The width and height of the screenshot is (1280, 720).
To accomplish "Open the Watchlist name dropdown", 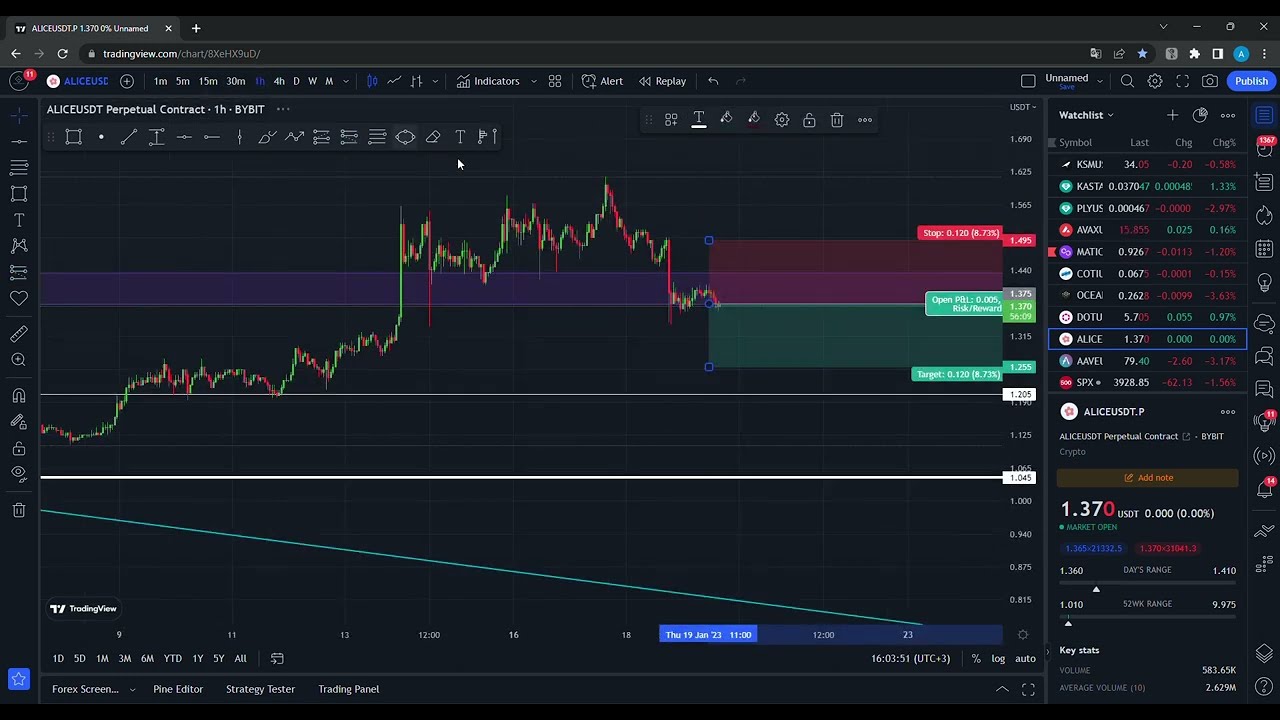I will tap(1085, 115).
